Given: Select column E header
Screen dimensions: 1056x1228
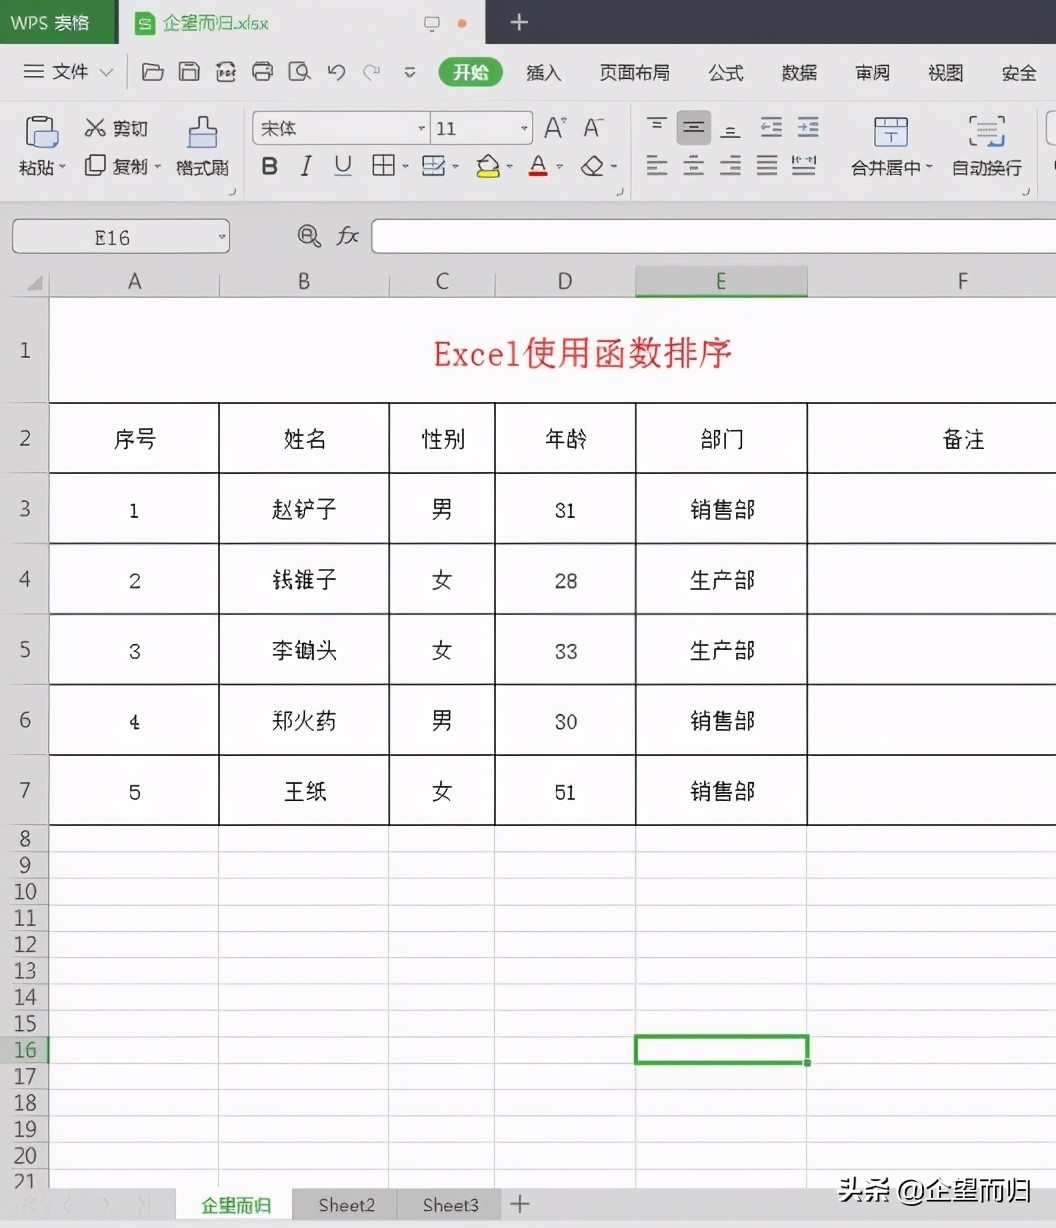Looking at the screenshot, I should [x=721, y=282].
